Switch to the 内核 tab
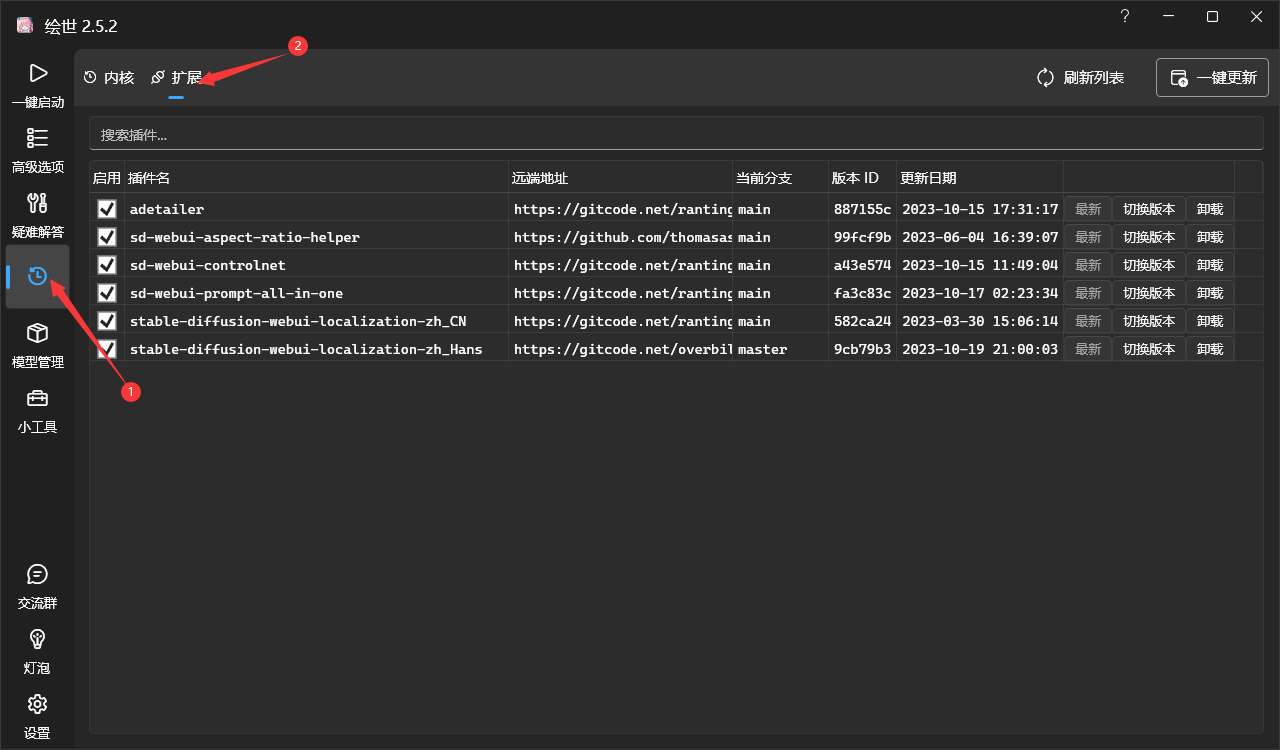 [109, 77]
